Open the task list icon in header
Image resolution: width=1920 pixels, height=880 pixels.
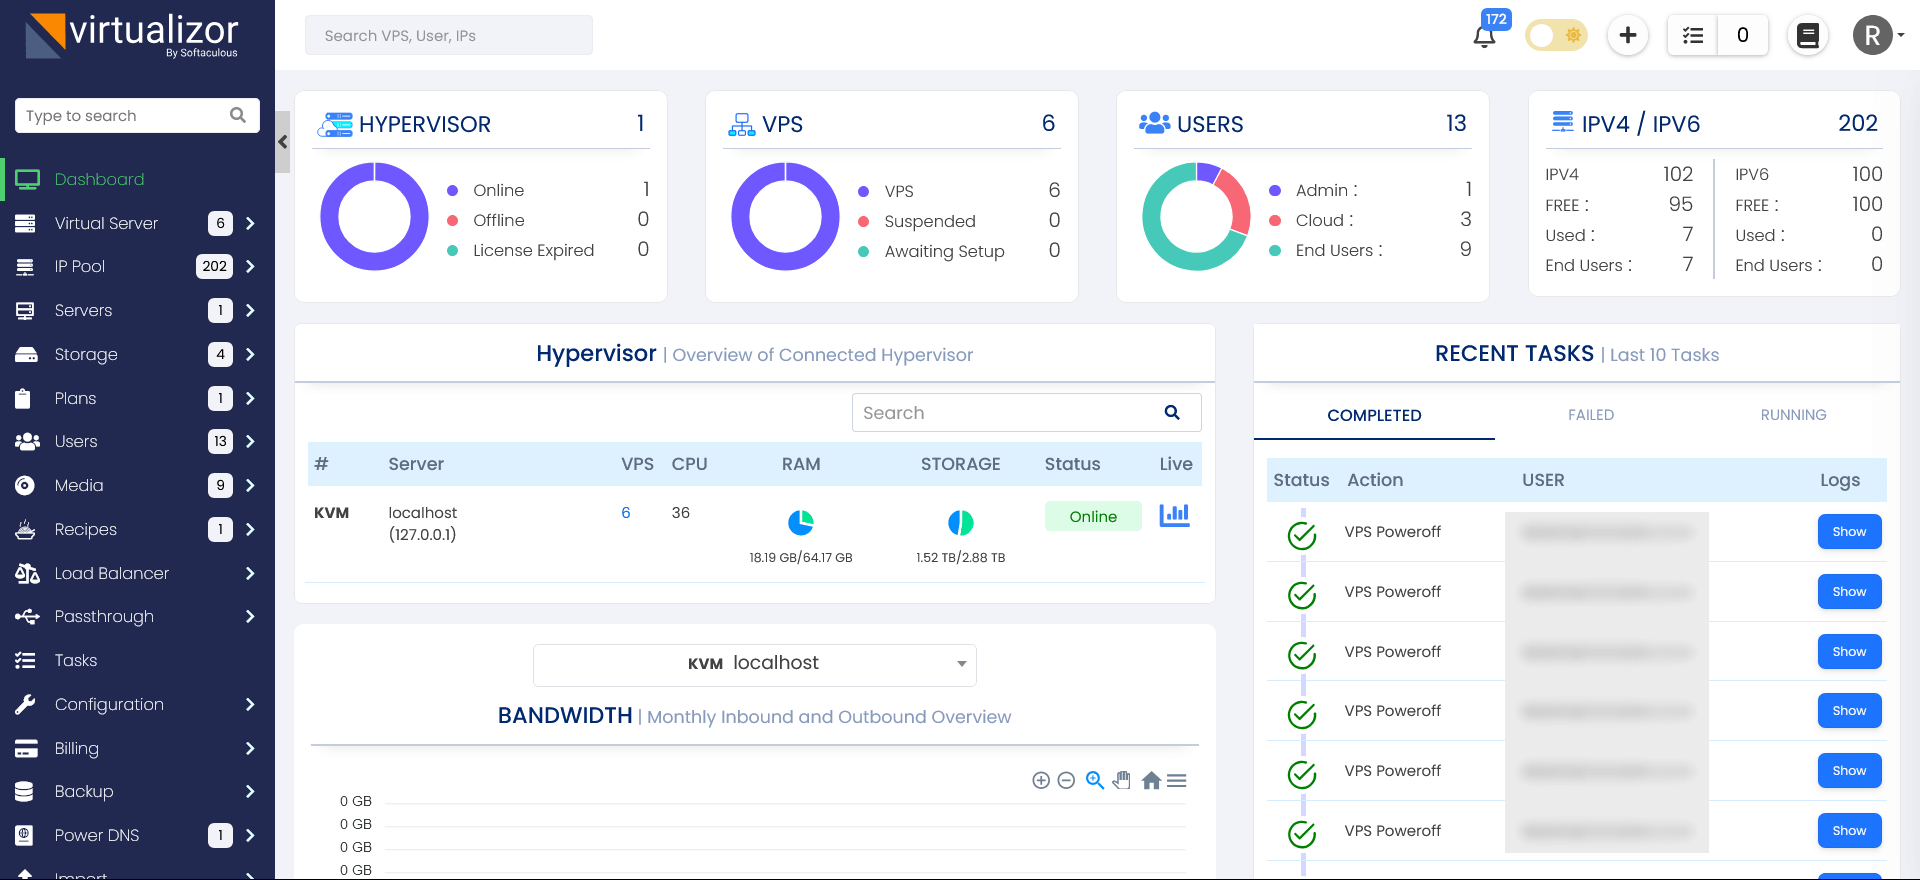point(1693,36)
